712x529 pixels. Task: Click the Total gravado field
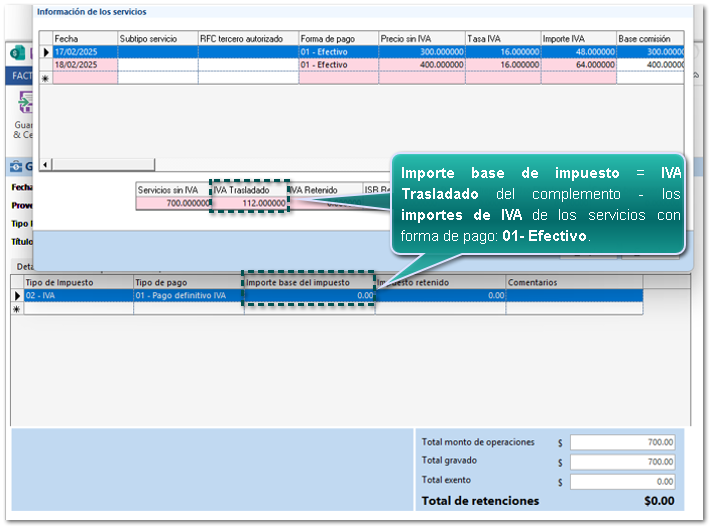(x=623, y=462)
